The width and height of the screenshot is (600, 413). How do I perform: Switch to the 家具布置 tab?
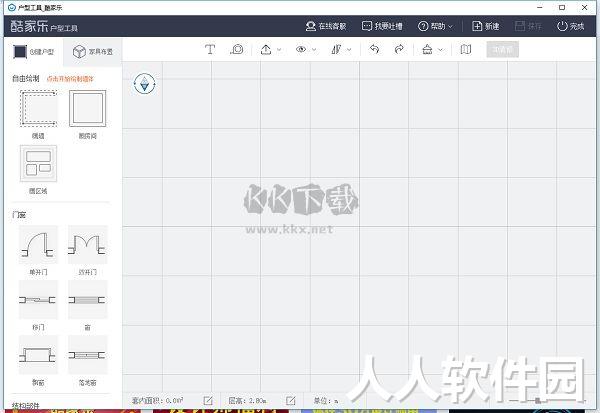tap(93, 52)
